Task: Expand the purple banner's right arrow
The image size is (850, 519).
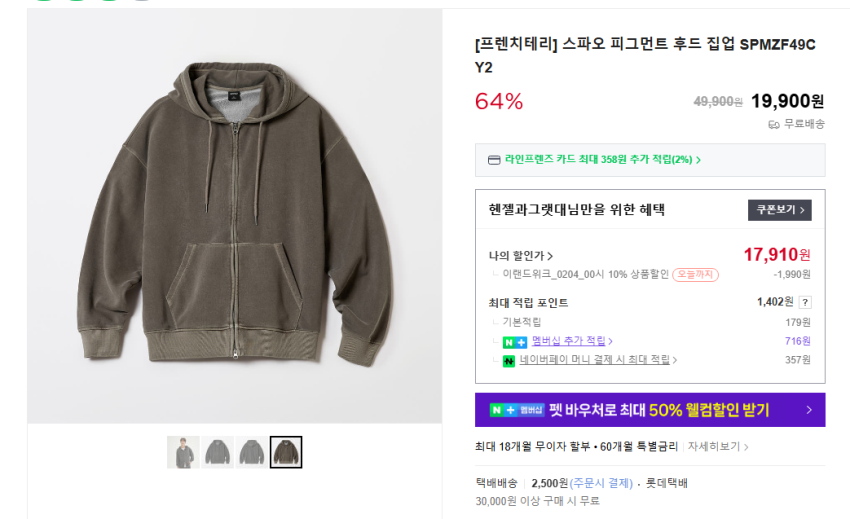Action: coord(809,410)
